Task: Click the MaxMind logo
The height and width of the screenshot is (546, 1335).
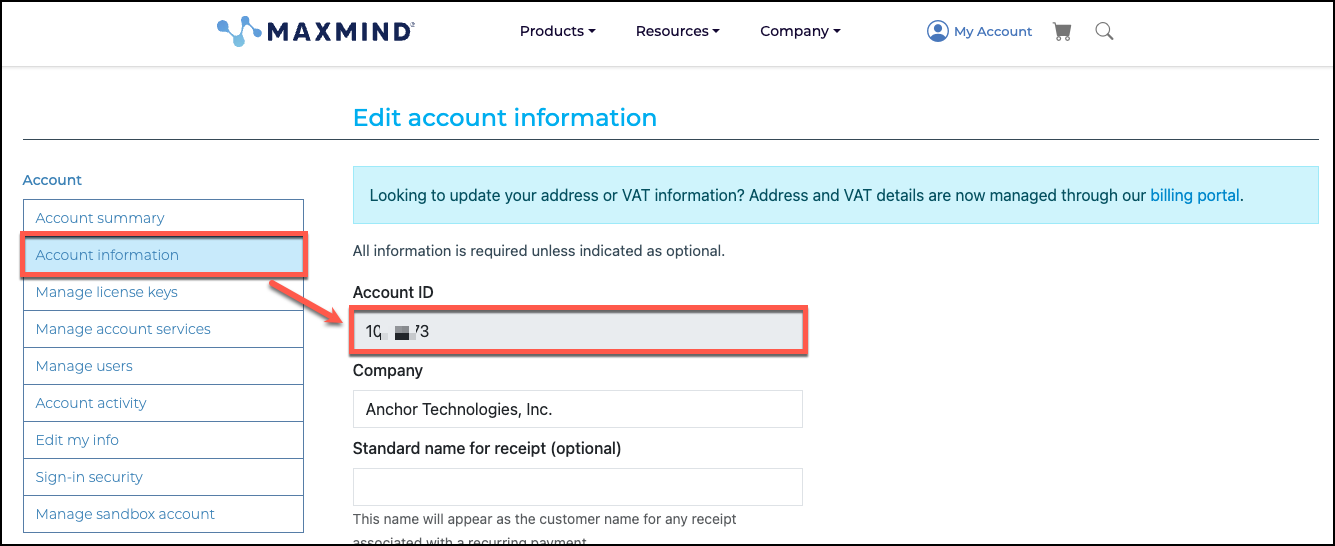Action: (x=315, y=31)
